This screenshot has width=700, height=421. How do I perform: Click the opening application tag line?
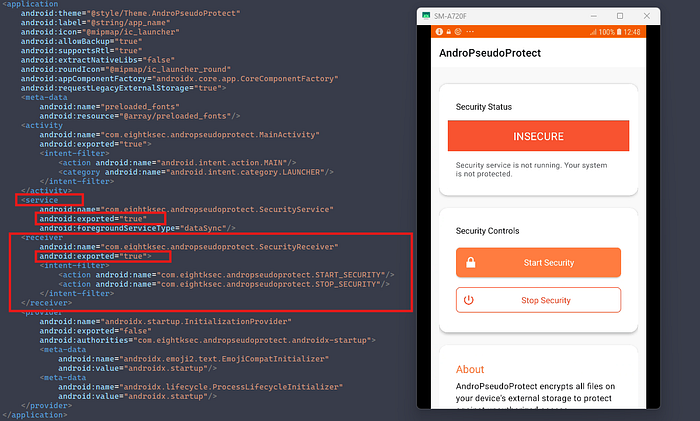click(30, 4)
